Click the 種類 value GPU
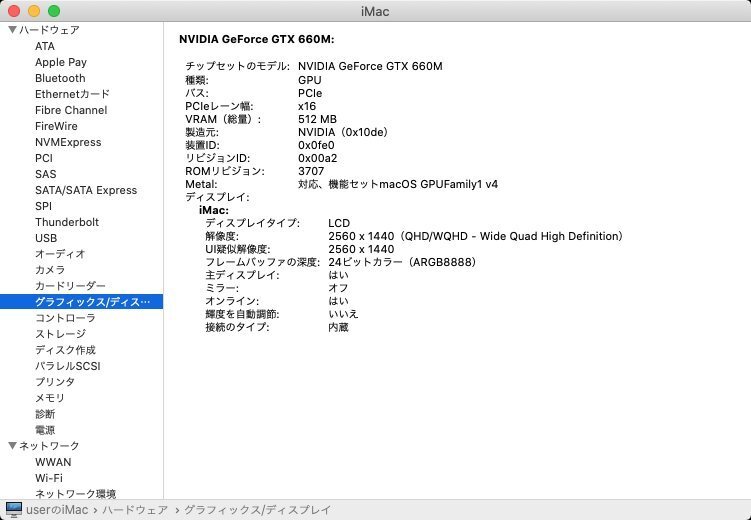This screenshot has height=520, width=751. pyautogui.click(x=309, y=80)
